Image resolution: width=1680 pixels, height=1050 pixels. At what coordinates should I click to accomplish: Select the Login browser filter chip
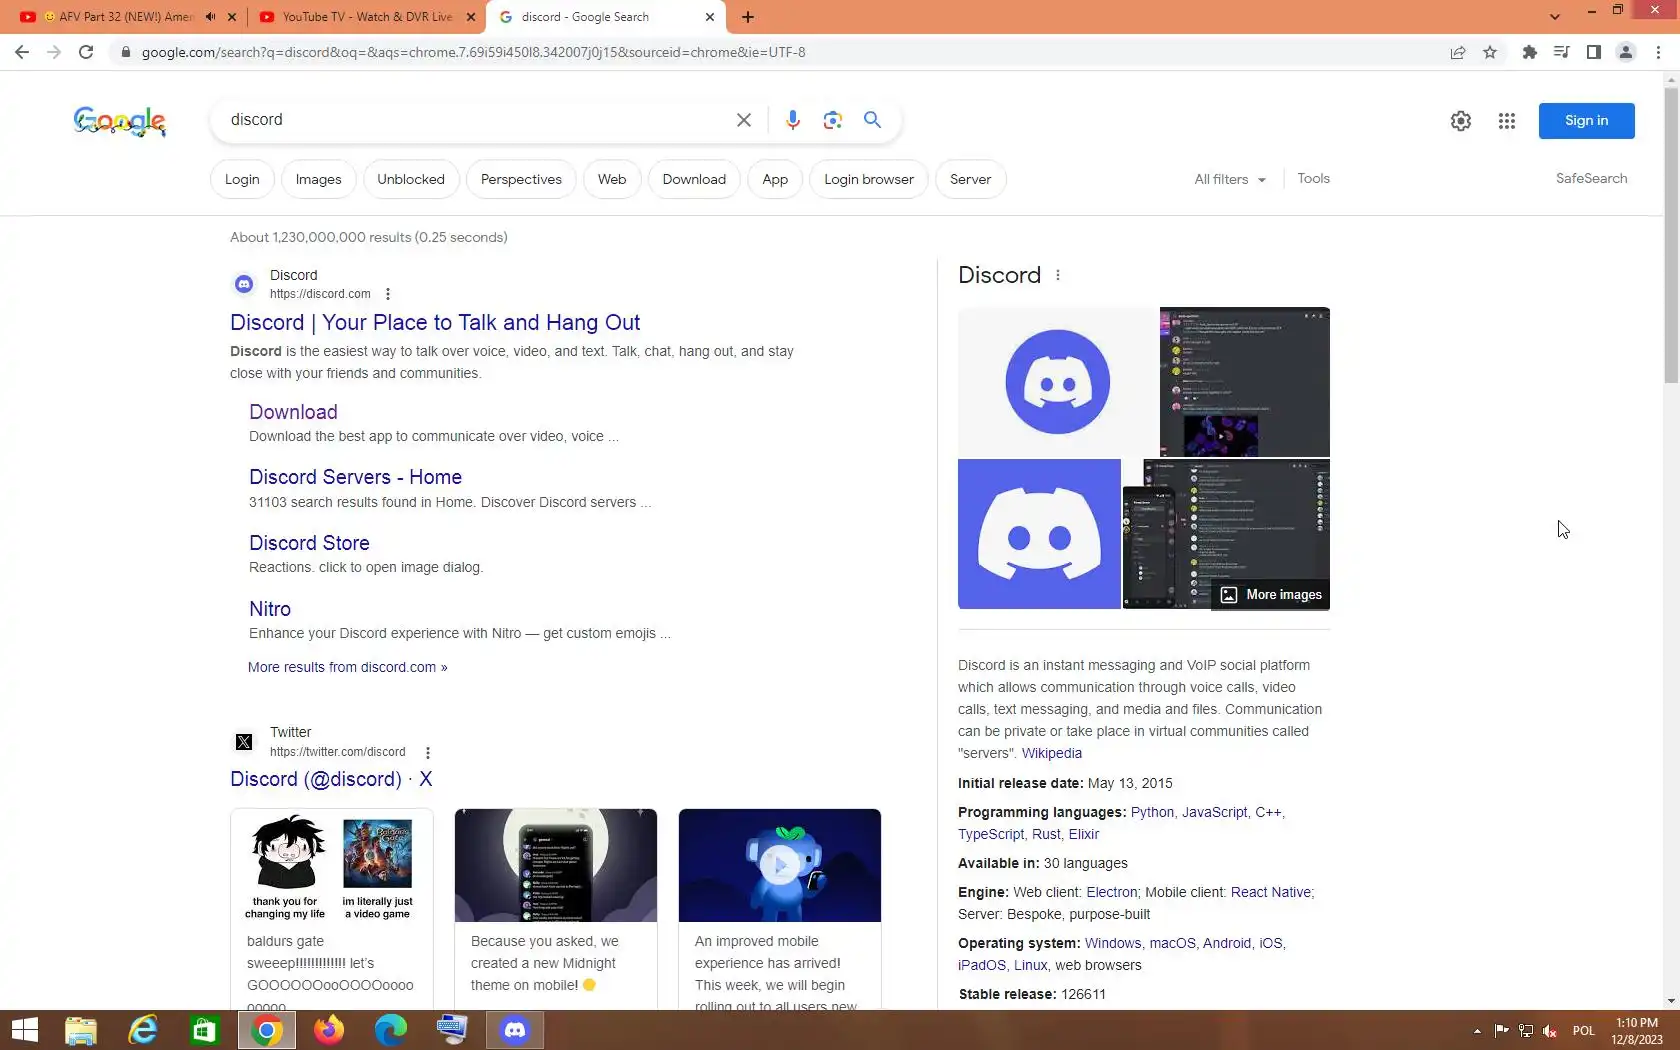point(869,179)
